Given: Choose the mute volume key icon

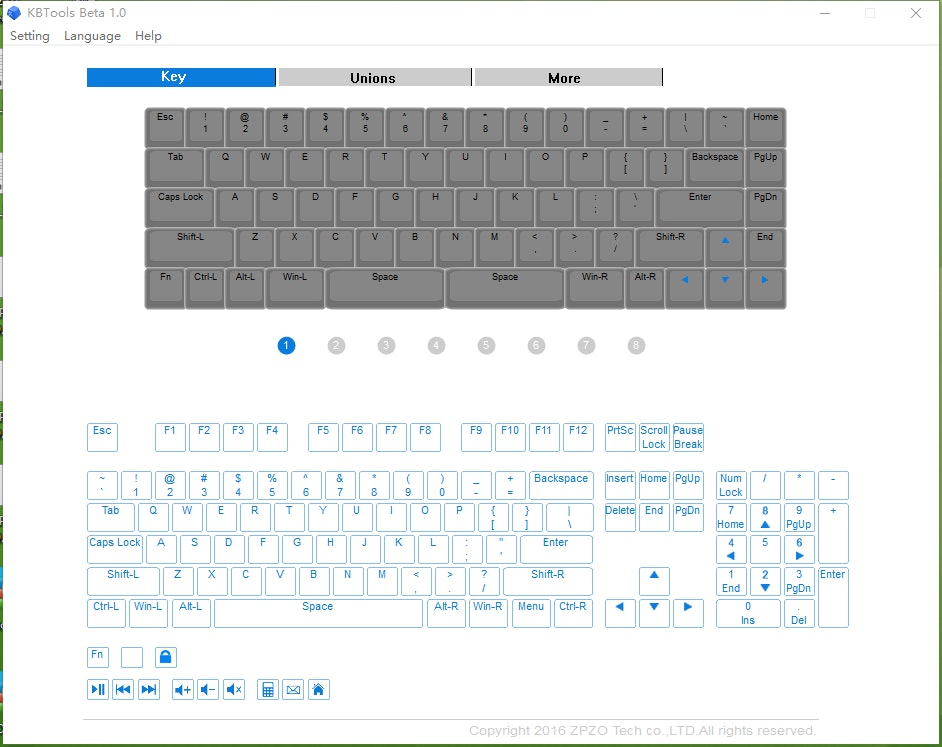Looking at the screenshot, I should 234,689.
